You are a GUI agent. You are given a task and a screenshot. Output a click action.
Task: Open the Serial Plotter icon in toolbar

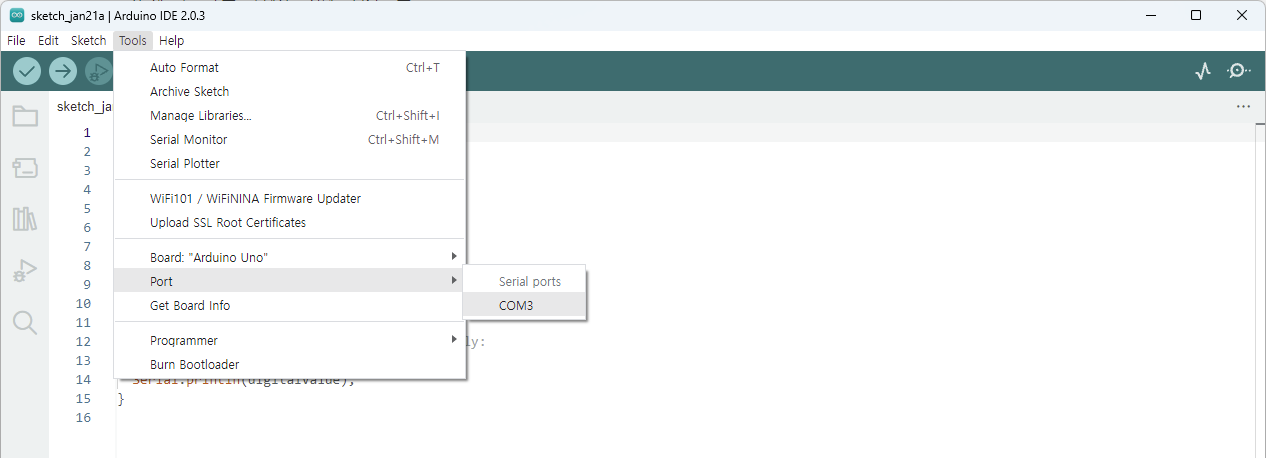coord(1204,71)
